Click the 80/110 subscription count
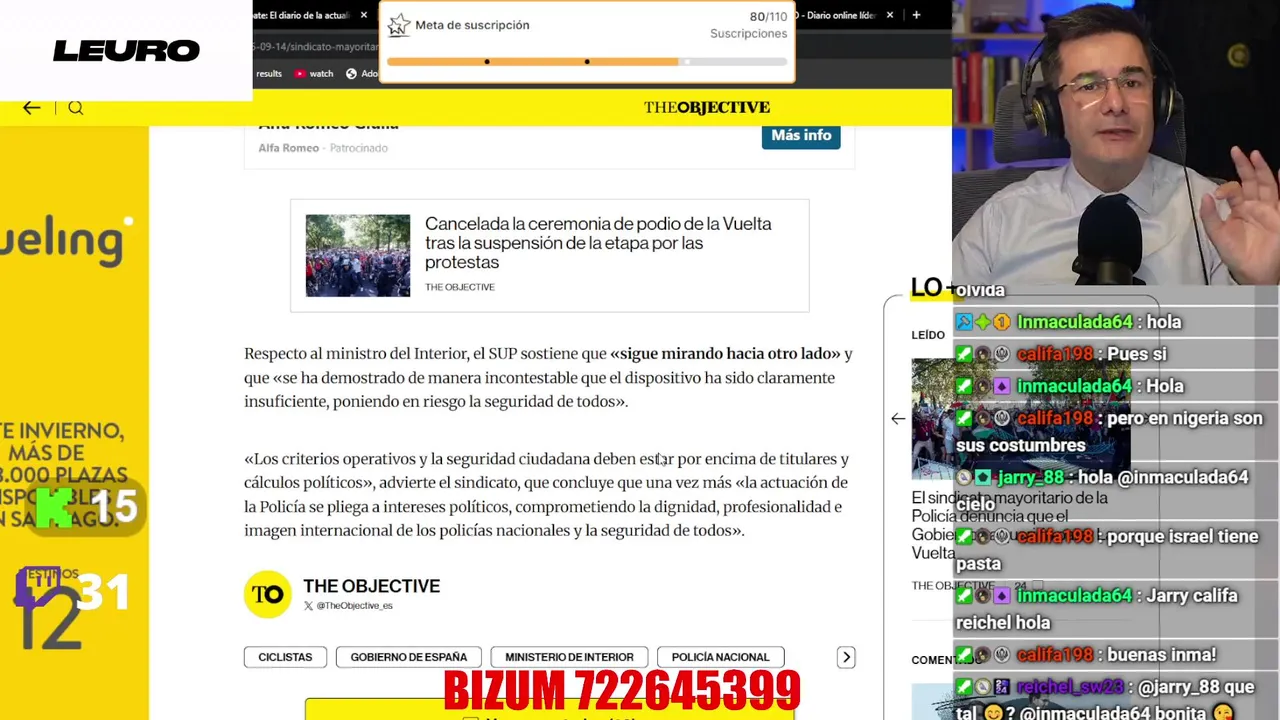The width and height of the screenshot is (1280, 720). tap(768, 17)
